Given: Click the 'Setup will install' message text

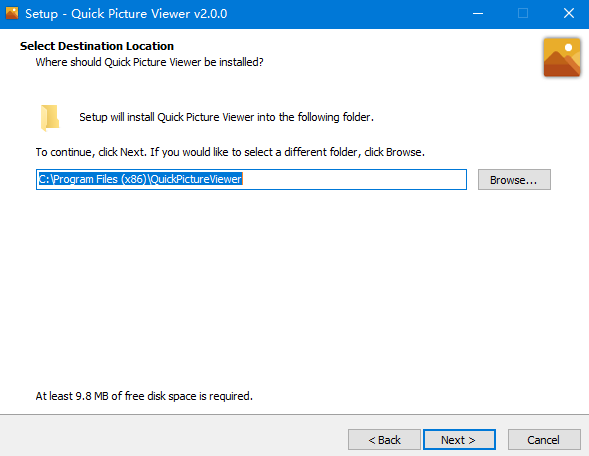Looking at the screenshot, I should pos(226,117).
